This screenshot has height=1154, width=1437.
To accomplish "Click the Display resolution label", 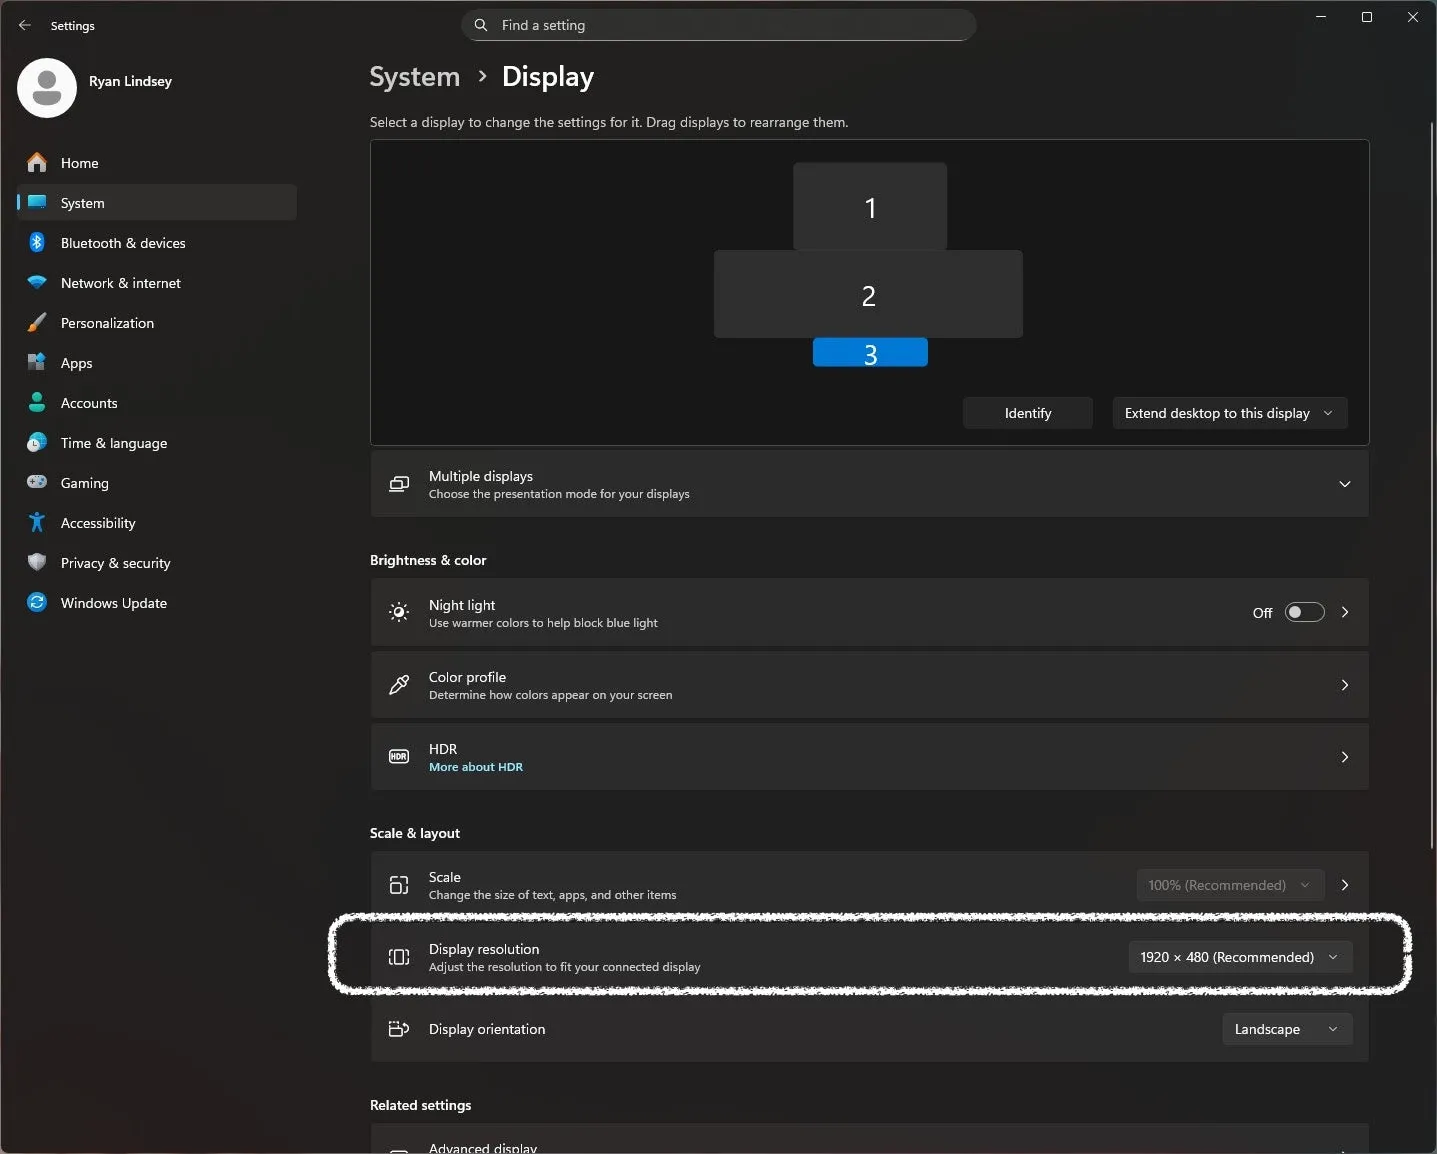I will pyautogui.click(x=484, y=949).
